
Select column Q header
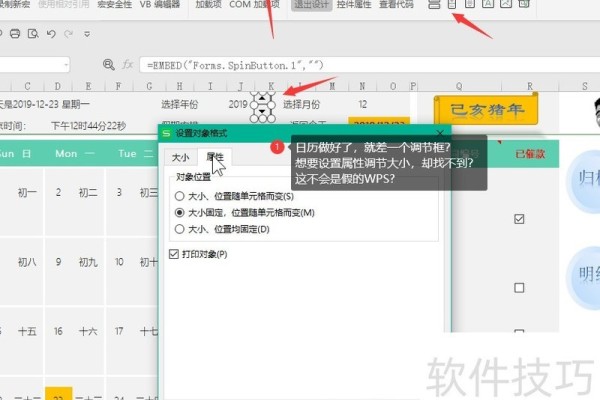(459, 86)
